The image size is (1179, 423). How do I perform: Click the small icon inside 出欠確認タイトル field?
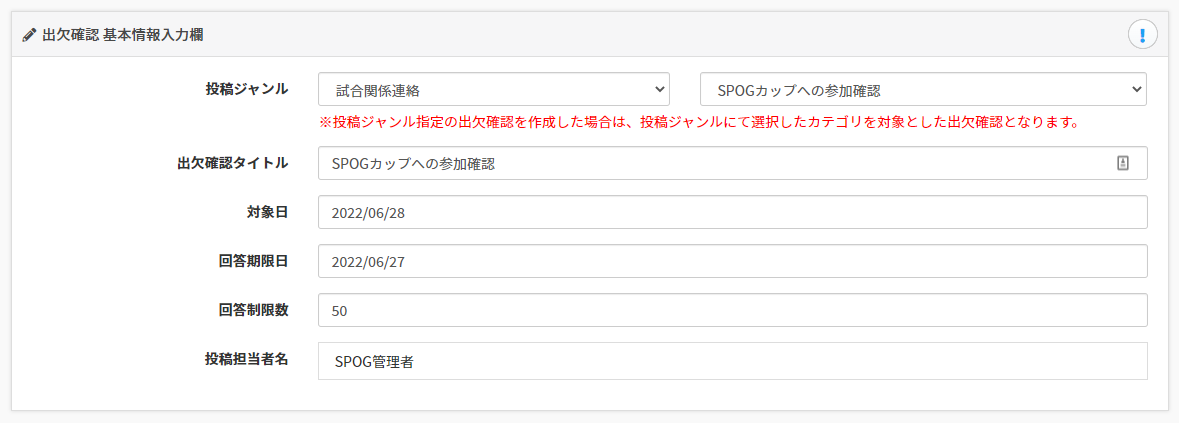pos(1123,164)
